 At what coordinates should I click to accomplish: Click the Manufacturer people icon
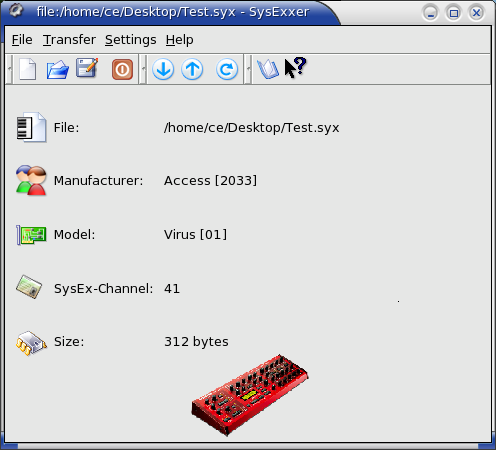31,180
